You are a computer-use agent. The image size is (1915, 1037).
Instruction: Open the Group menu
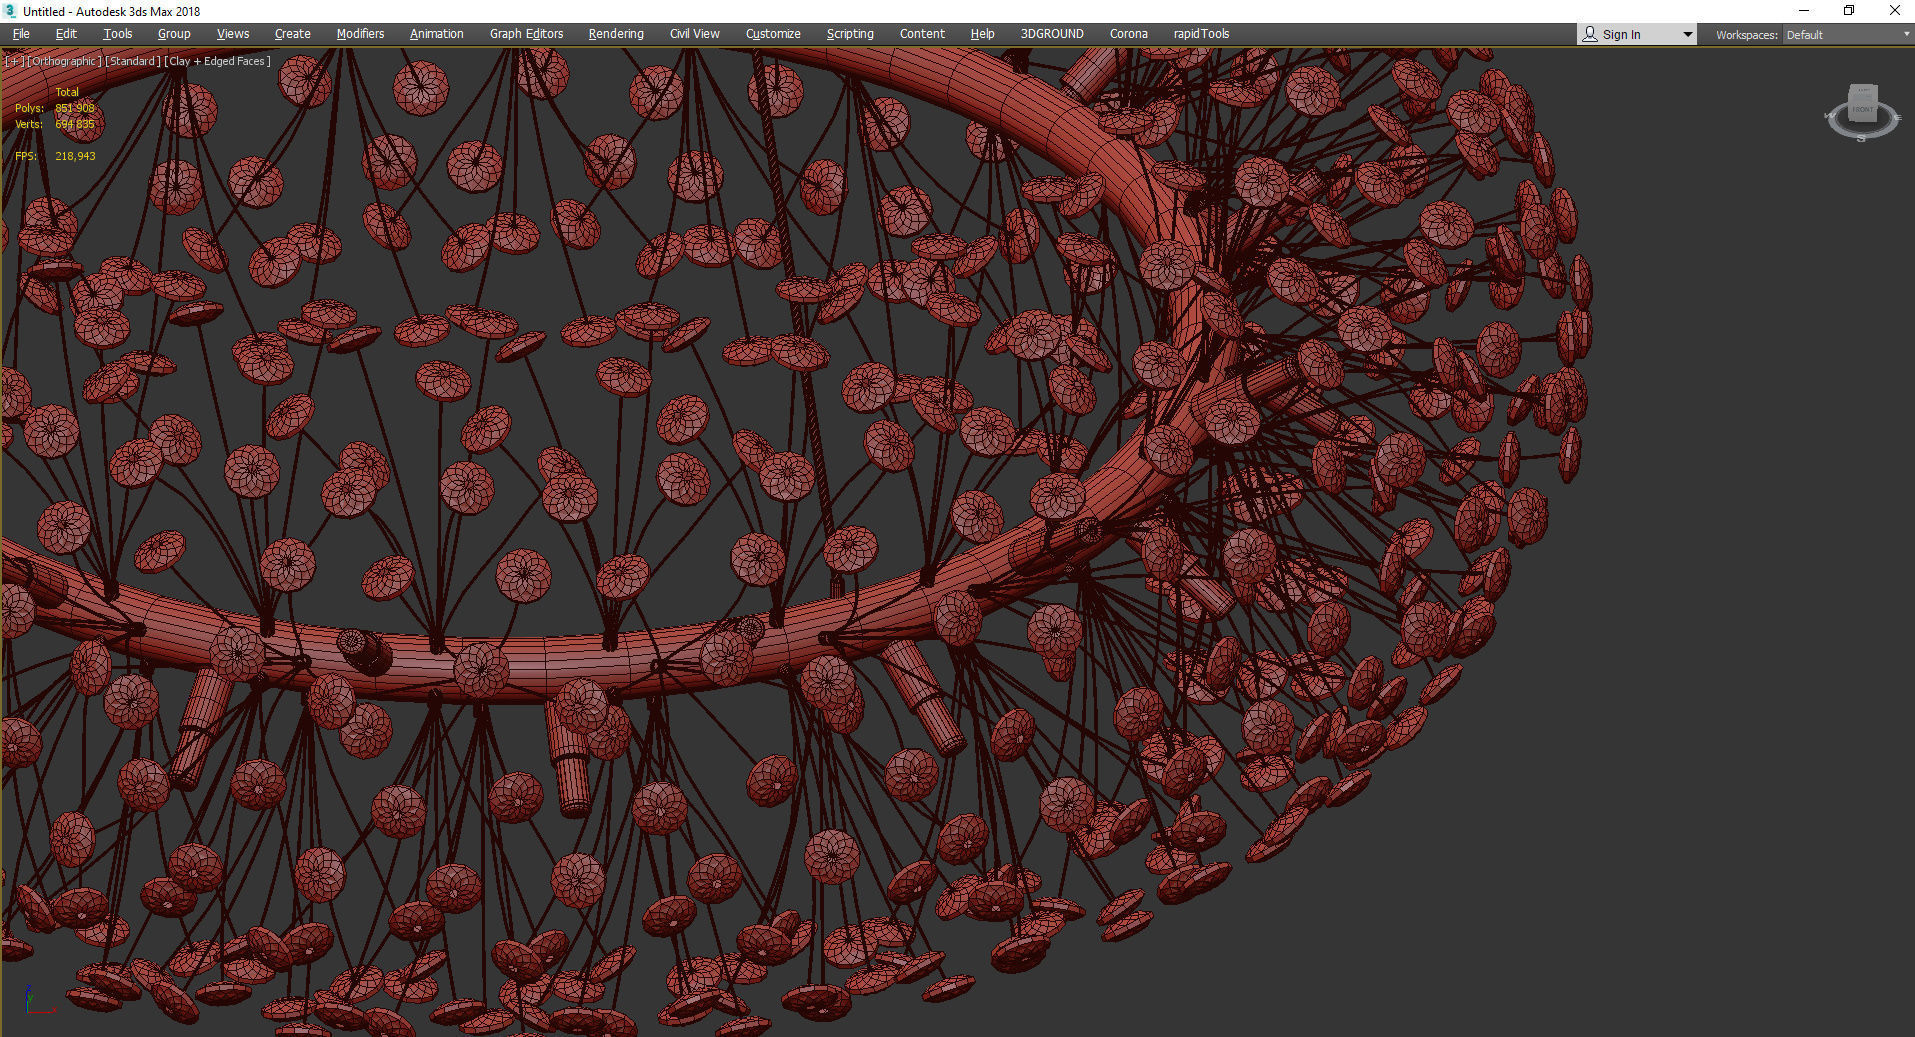(x=174, y=34)
